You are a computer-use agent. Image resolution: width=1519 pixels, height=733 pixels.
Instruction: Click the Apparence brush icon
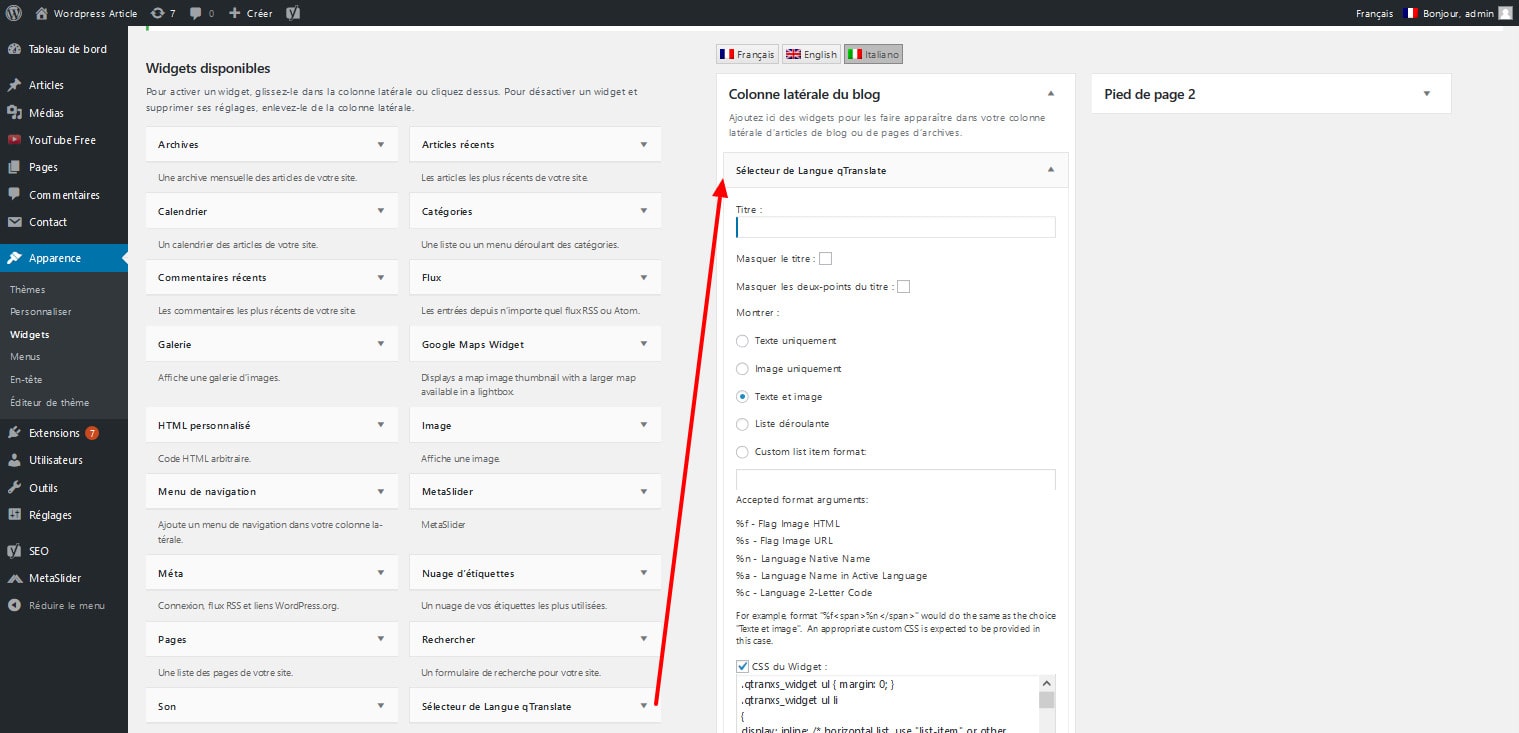point(14,258)
